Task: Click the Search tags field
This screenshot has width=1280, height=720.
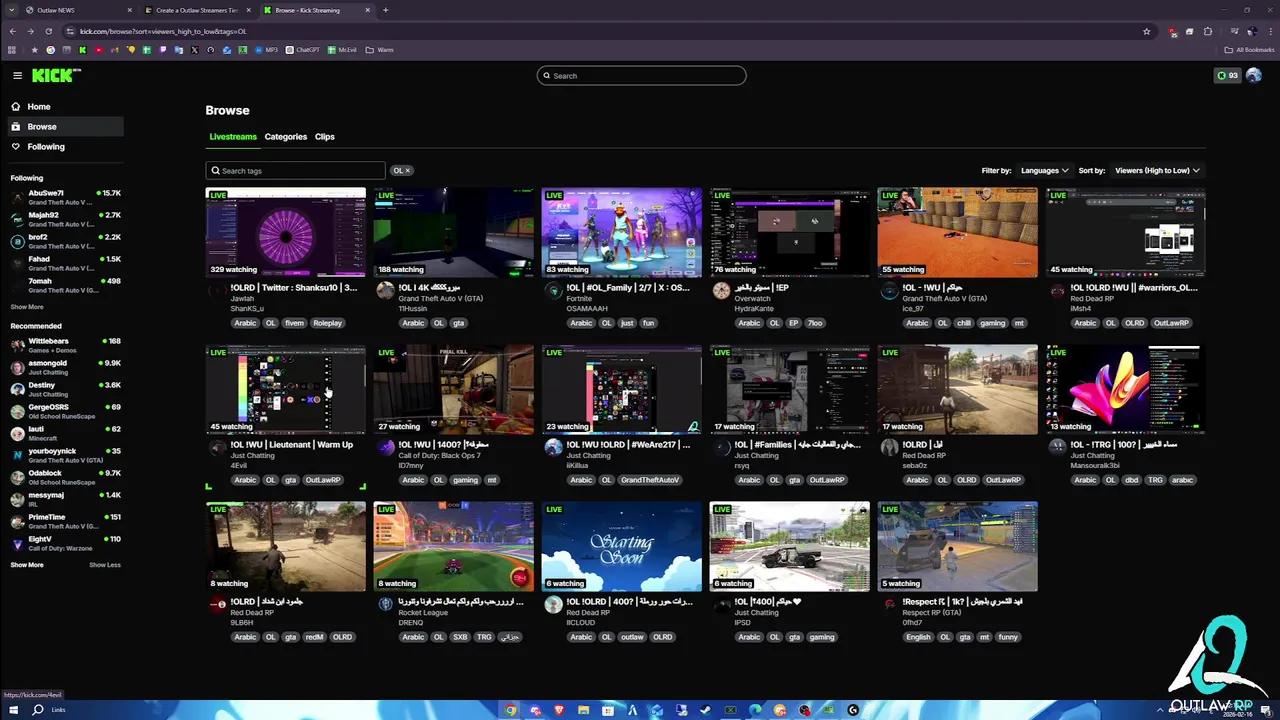Action: [295, 170]
